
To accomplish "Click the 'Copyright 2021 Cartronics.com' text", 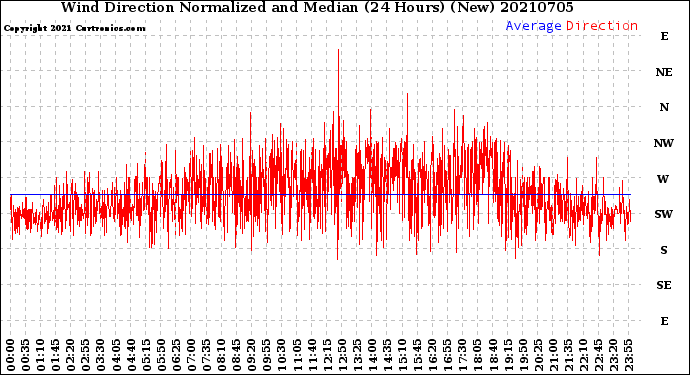I will click(74, 28).
